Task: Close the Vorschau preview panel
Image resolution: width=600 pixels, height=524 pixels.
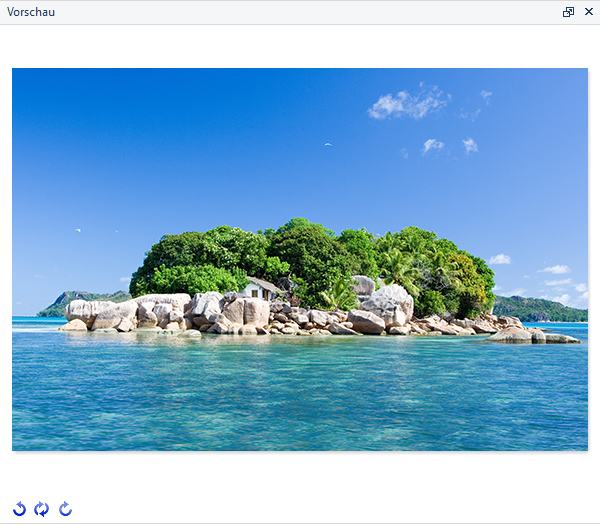Action: (589, 12)
